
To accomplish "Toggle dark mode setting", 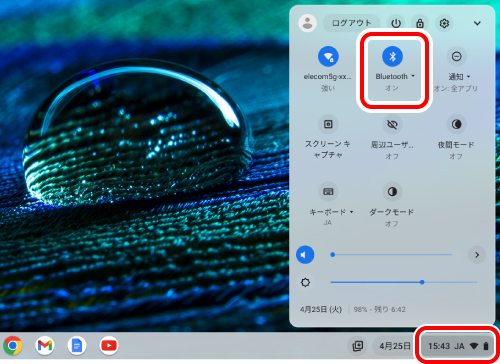I will point(392,192).
